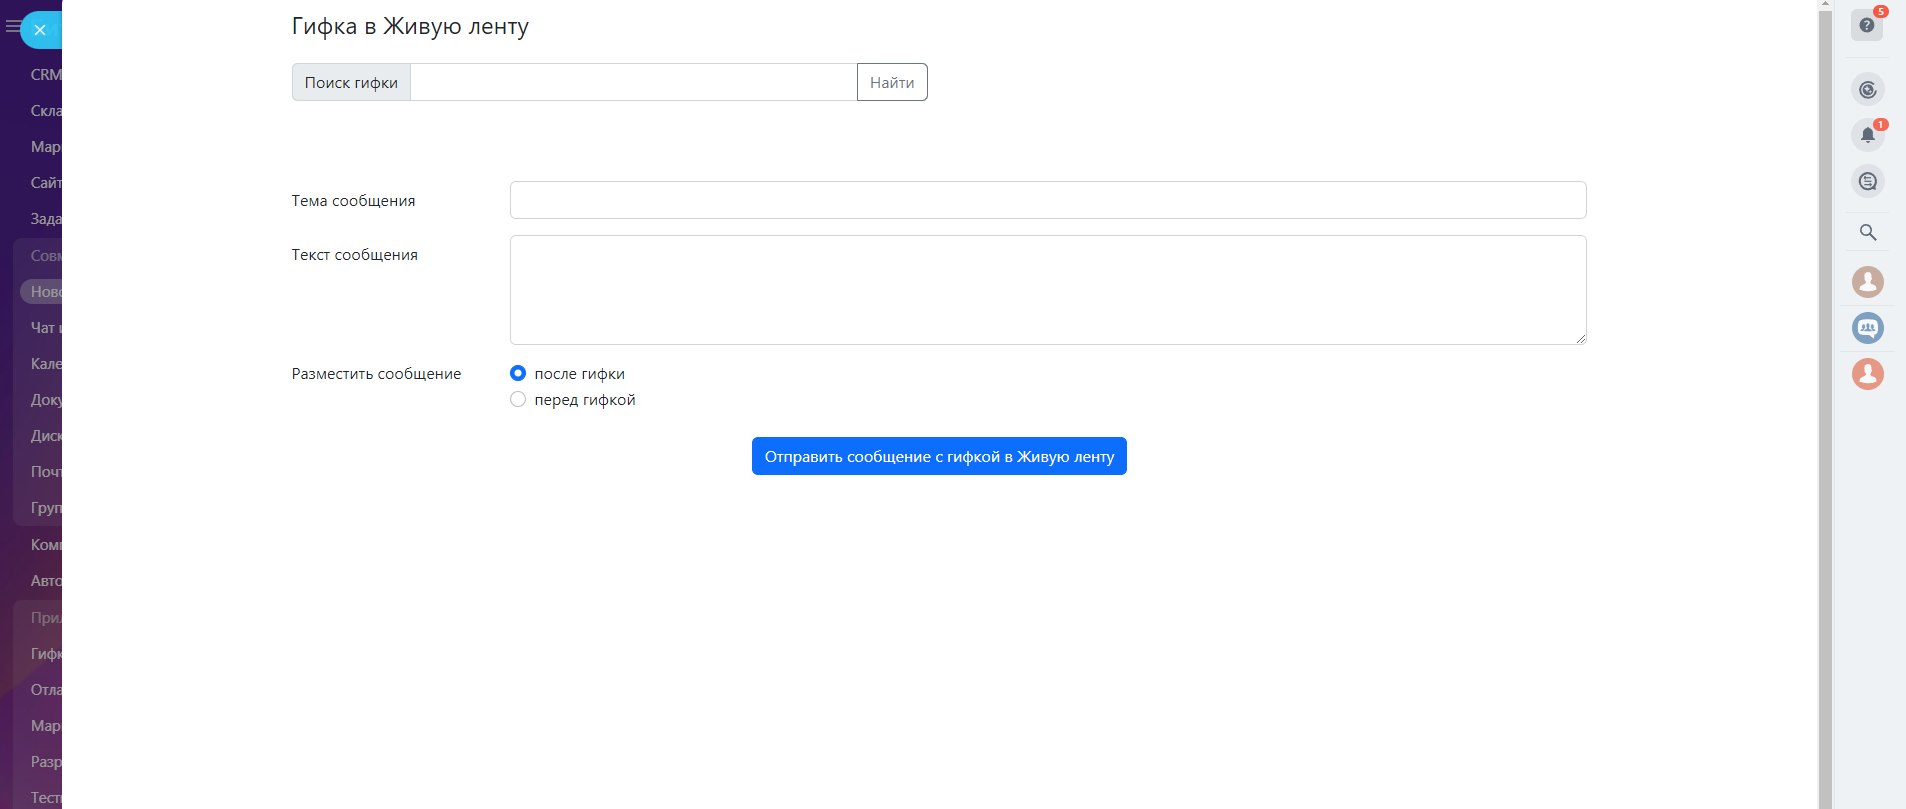Open the beige user avatar chat

coord(1867,282)
